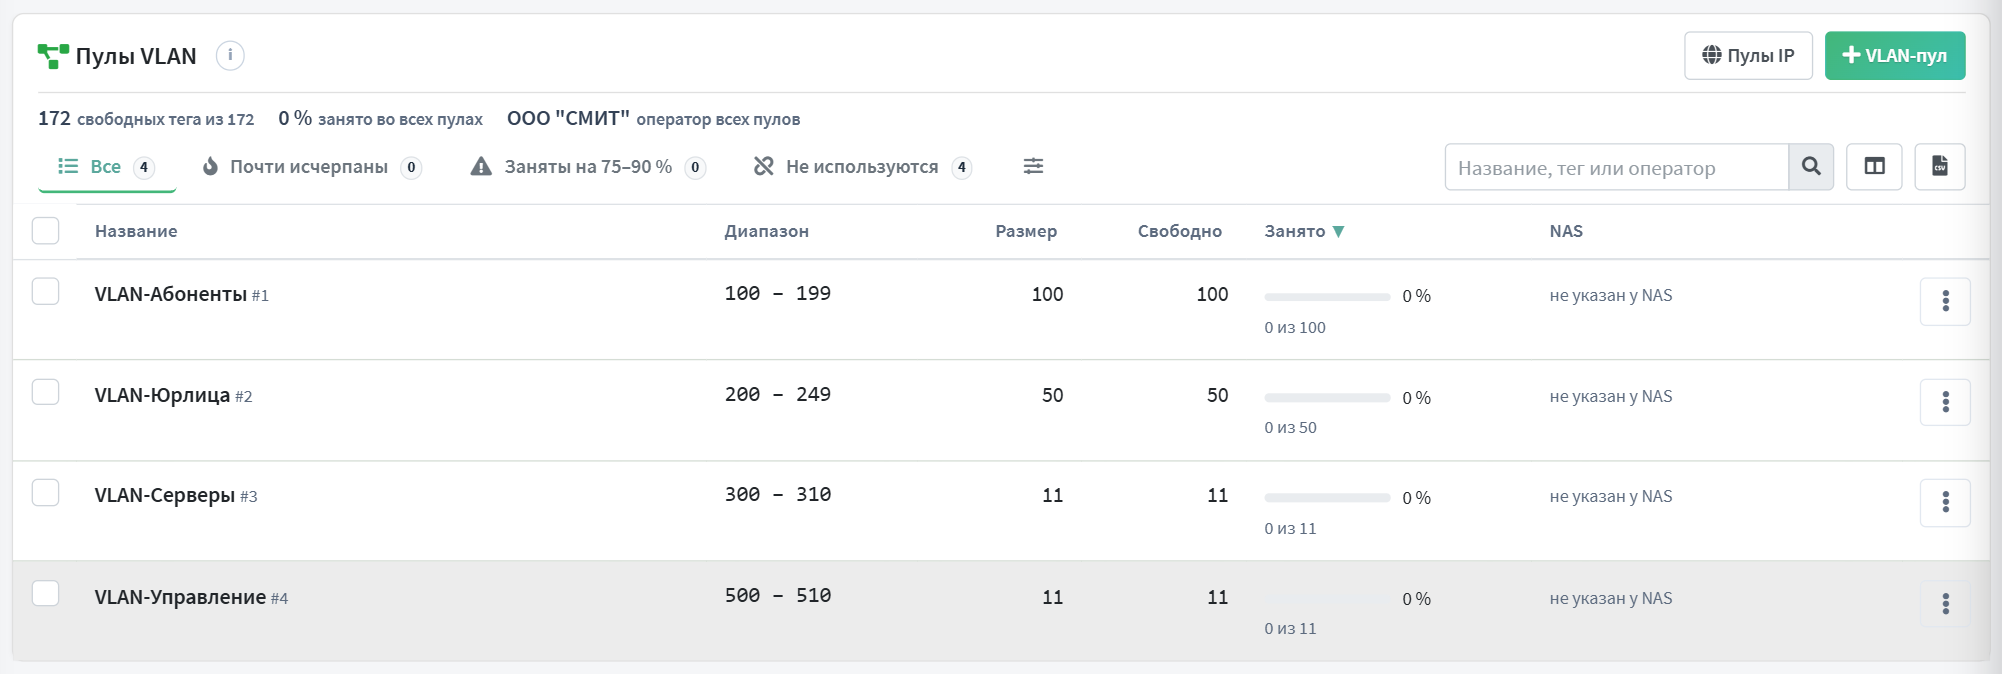This screenshot has width=2002, height=674.
Task: Open the actions menu for VLAN-Абоненты
Action: click(x=1945, y=301)
